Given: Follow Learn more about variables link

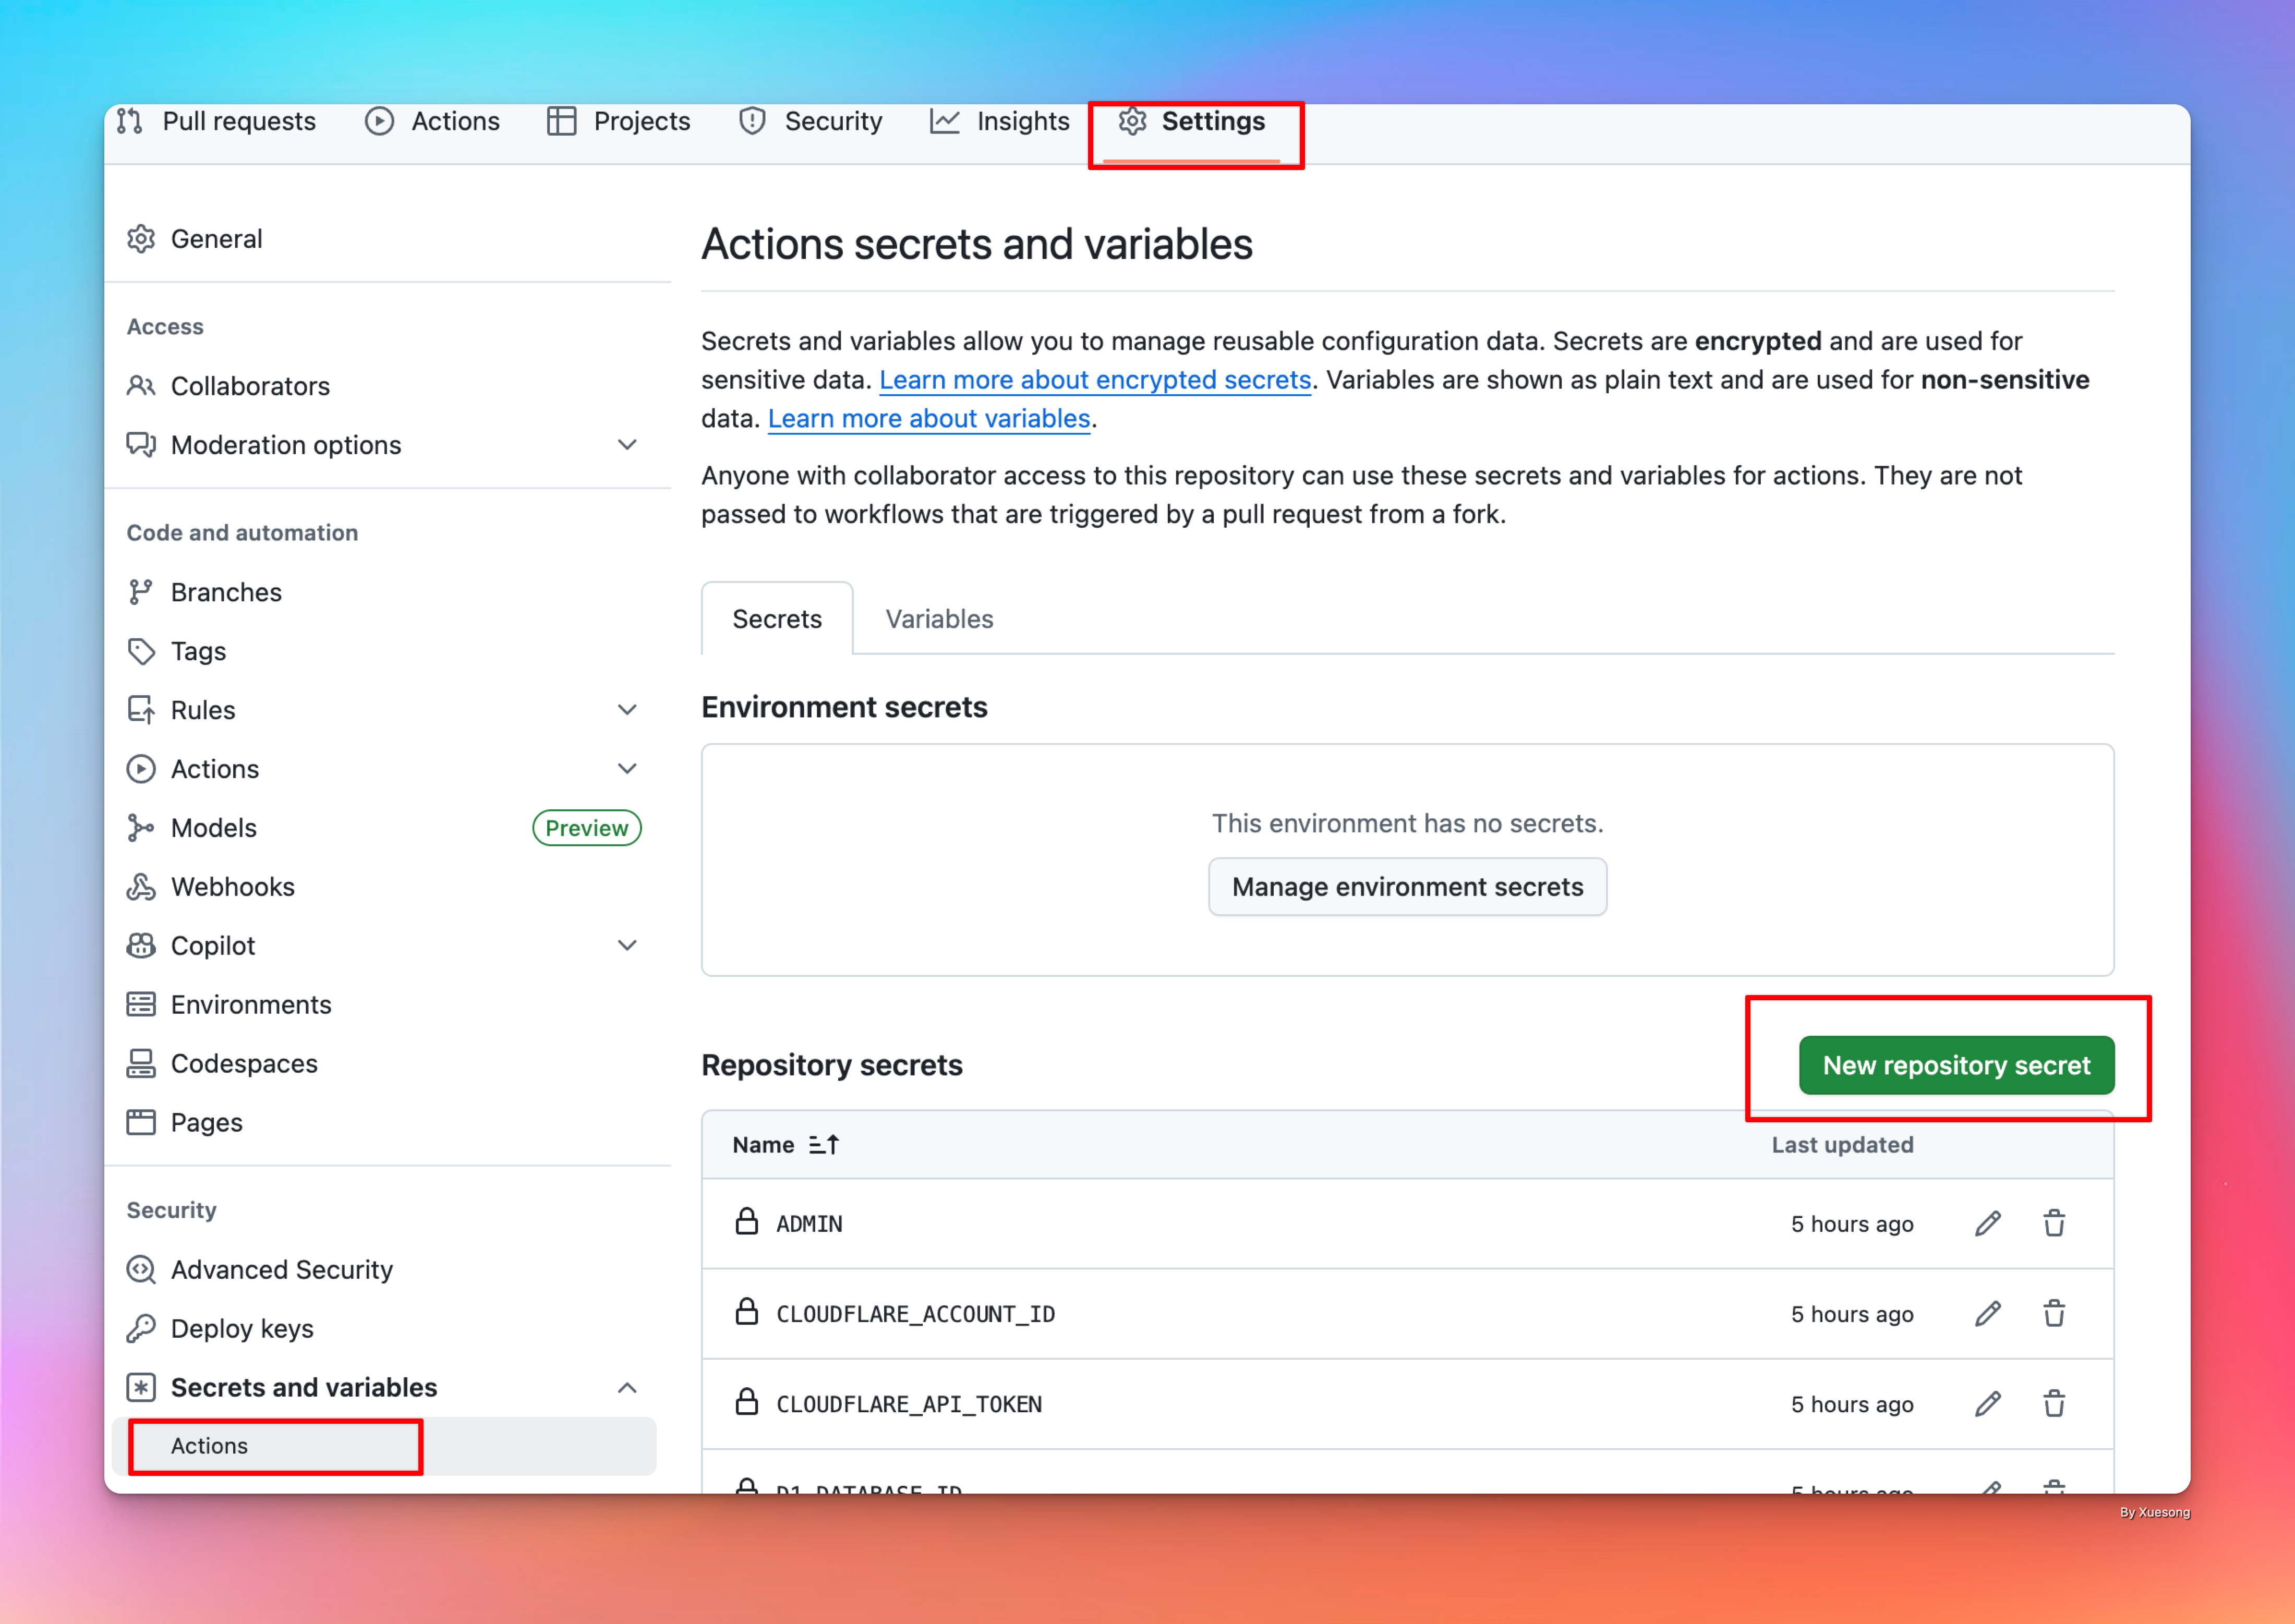Looking at the screenshot, I should [x=929, y=418].
